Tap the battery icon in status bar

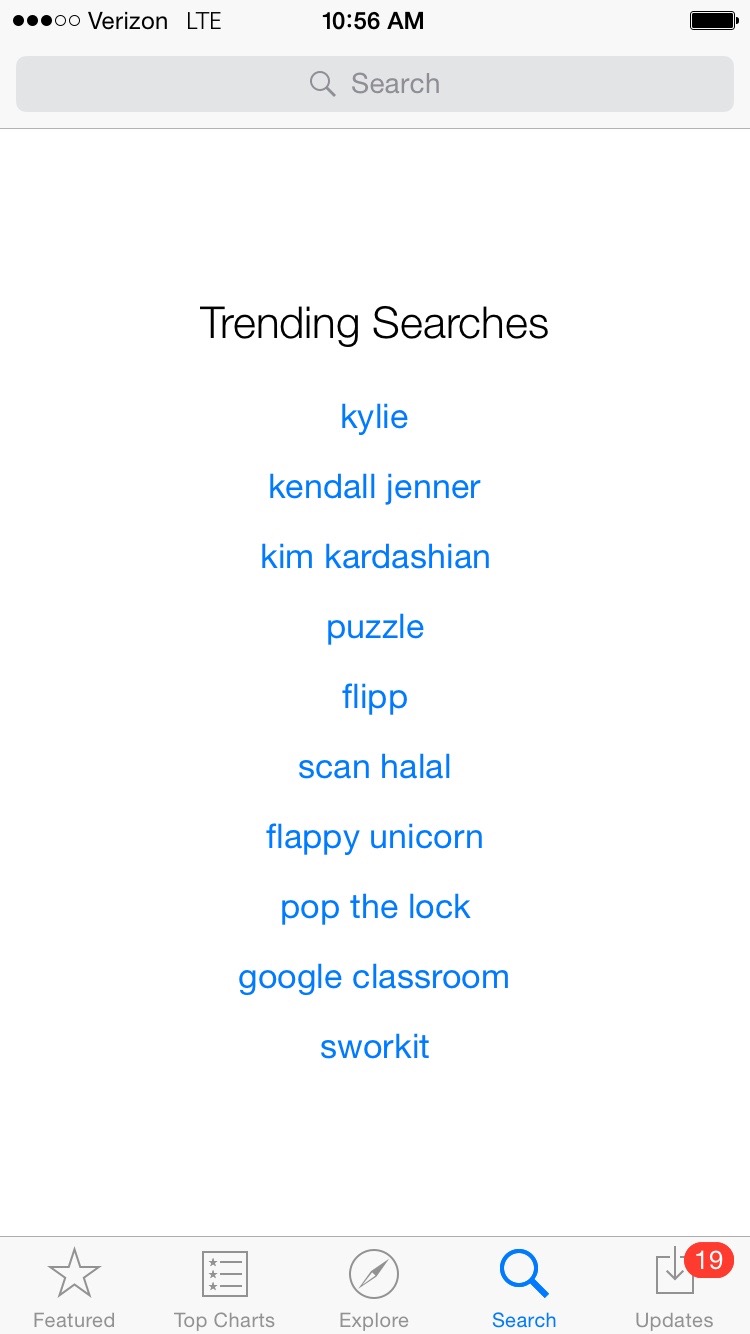pos(713,21)
